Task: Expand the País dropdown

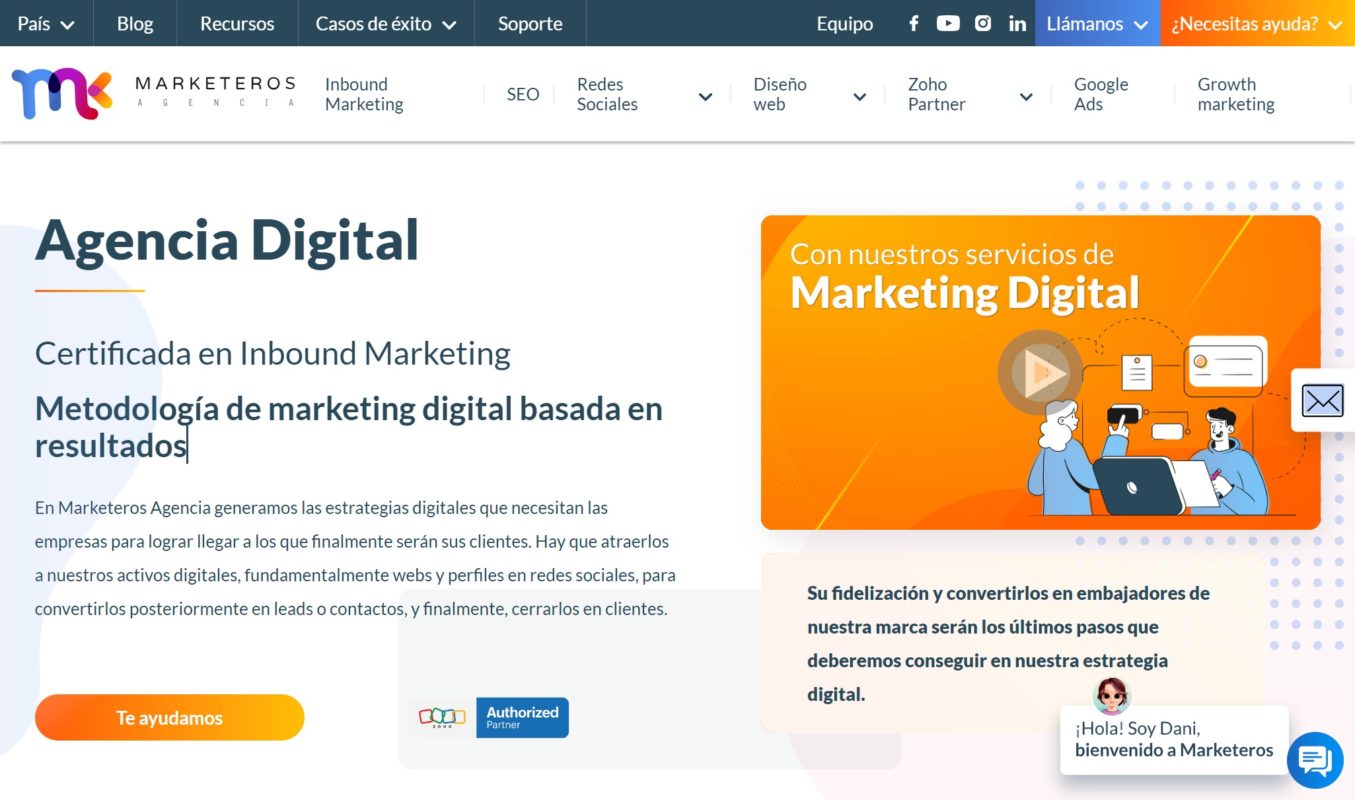Action: click(46, 23)
